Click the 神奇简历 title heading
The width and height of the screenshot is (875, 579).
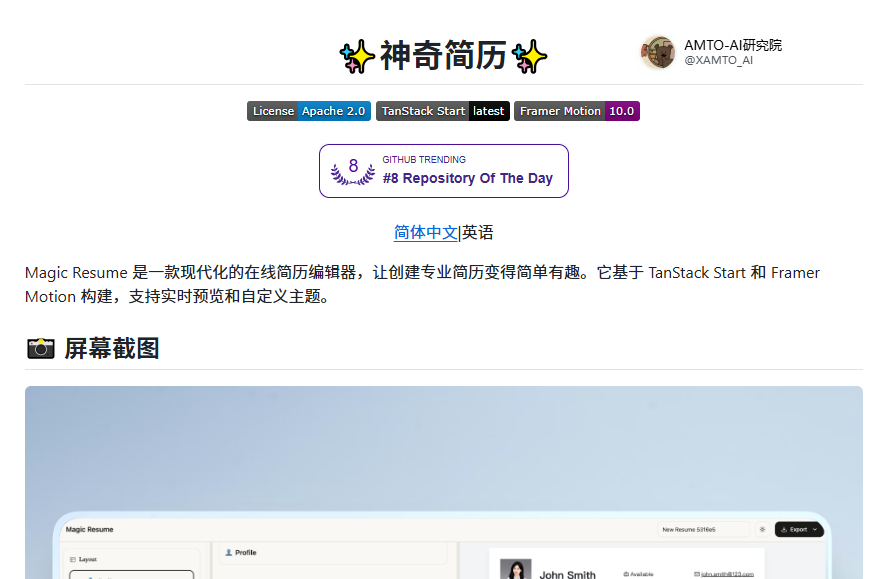443,55
